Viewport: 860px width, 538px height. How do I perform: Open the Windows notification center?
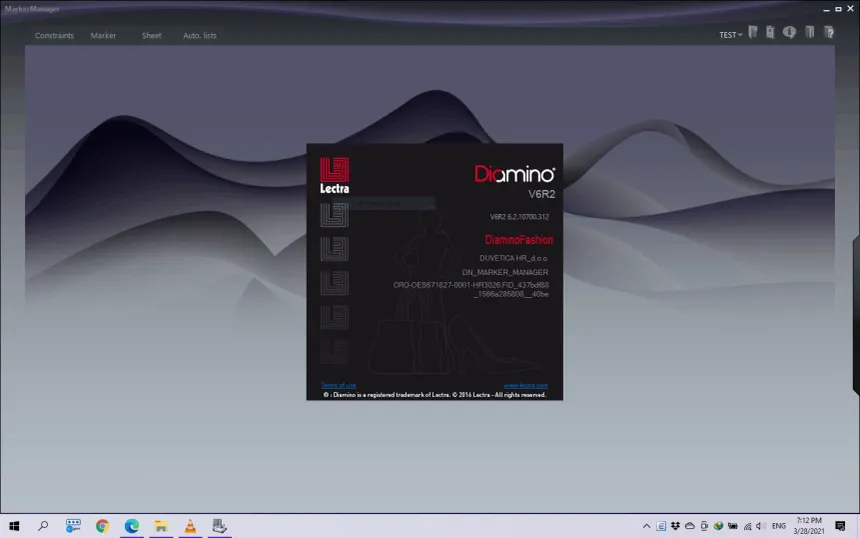[838, 526]
